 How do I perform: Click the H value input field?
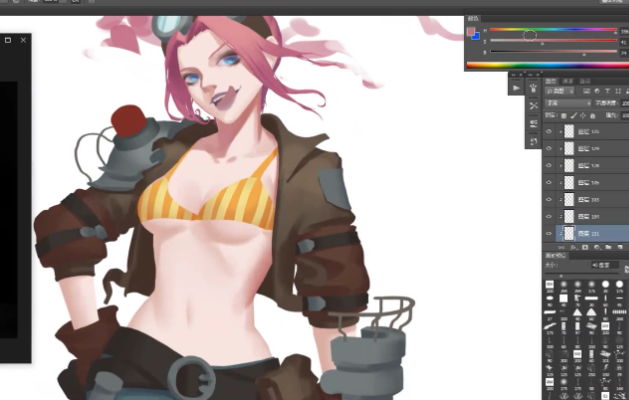pos(624,31)
